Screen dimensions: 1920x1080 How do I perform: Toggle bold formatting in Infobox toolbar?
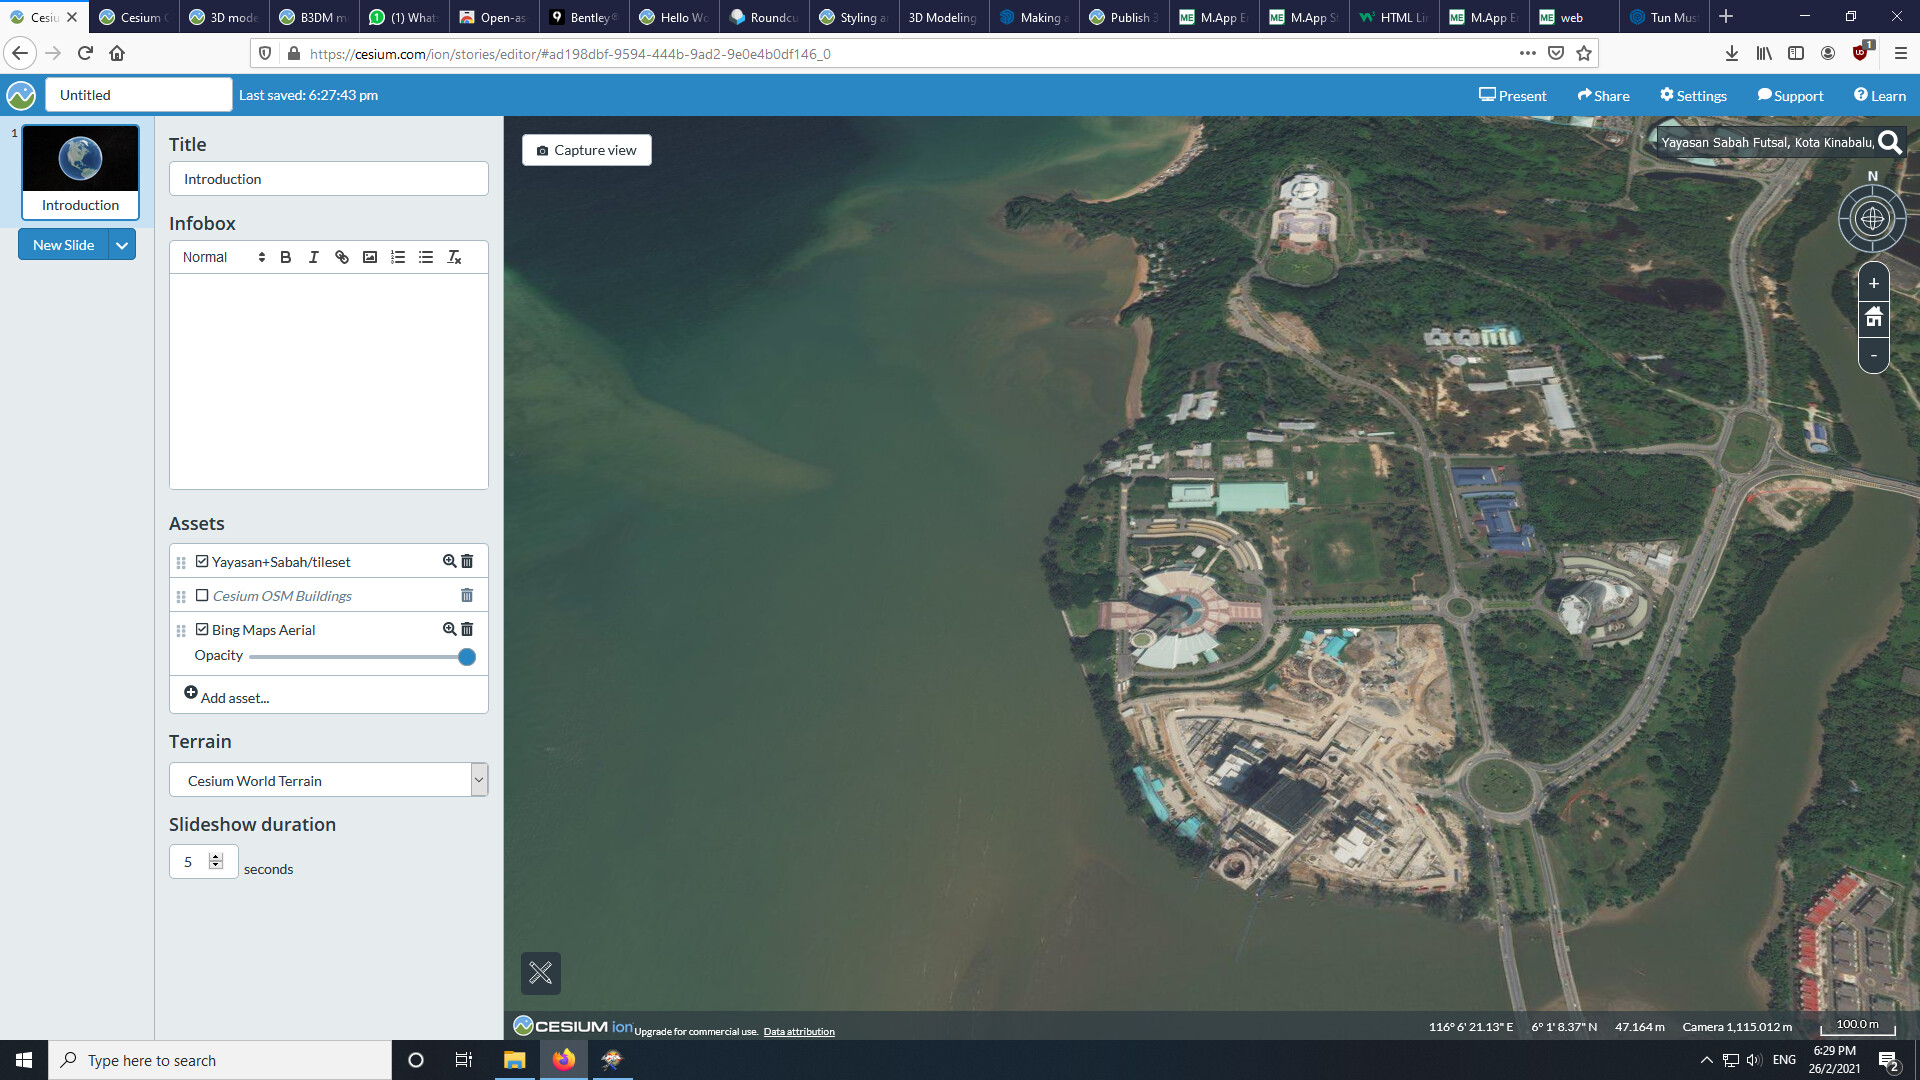[286, 258]
